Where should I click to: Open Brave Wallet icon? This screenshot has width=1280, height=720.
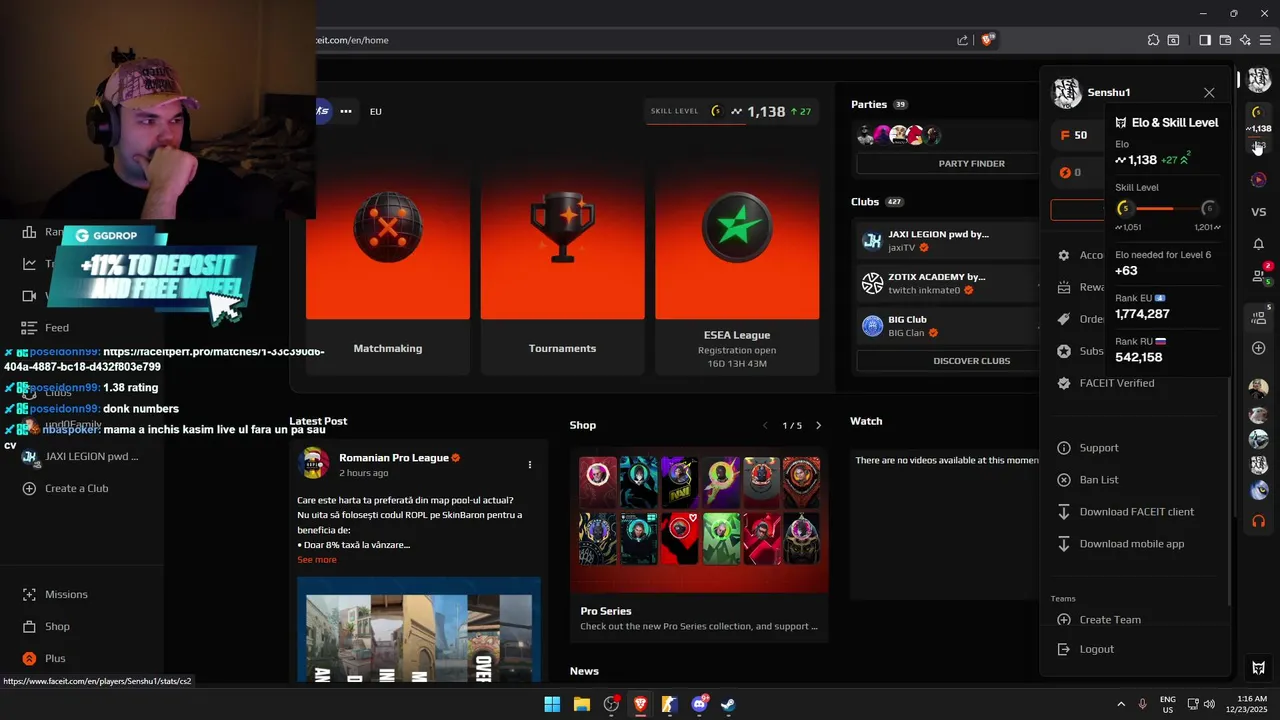[x=1225, y=40]
